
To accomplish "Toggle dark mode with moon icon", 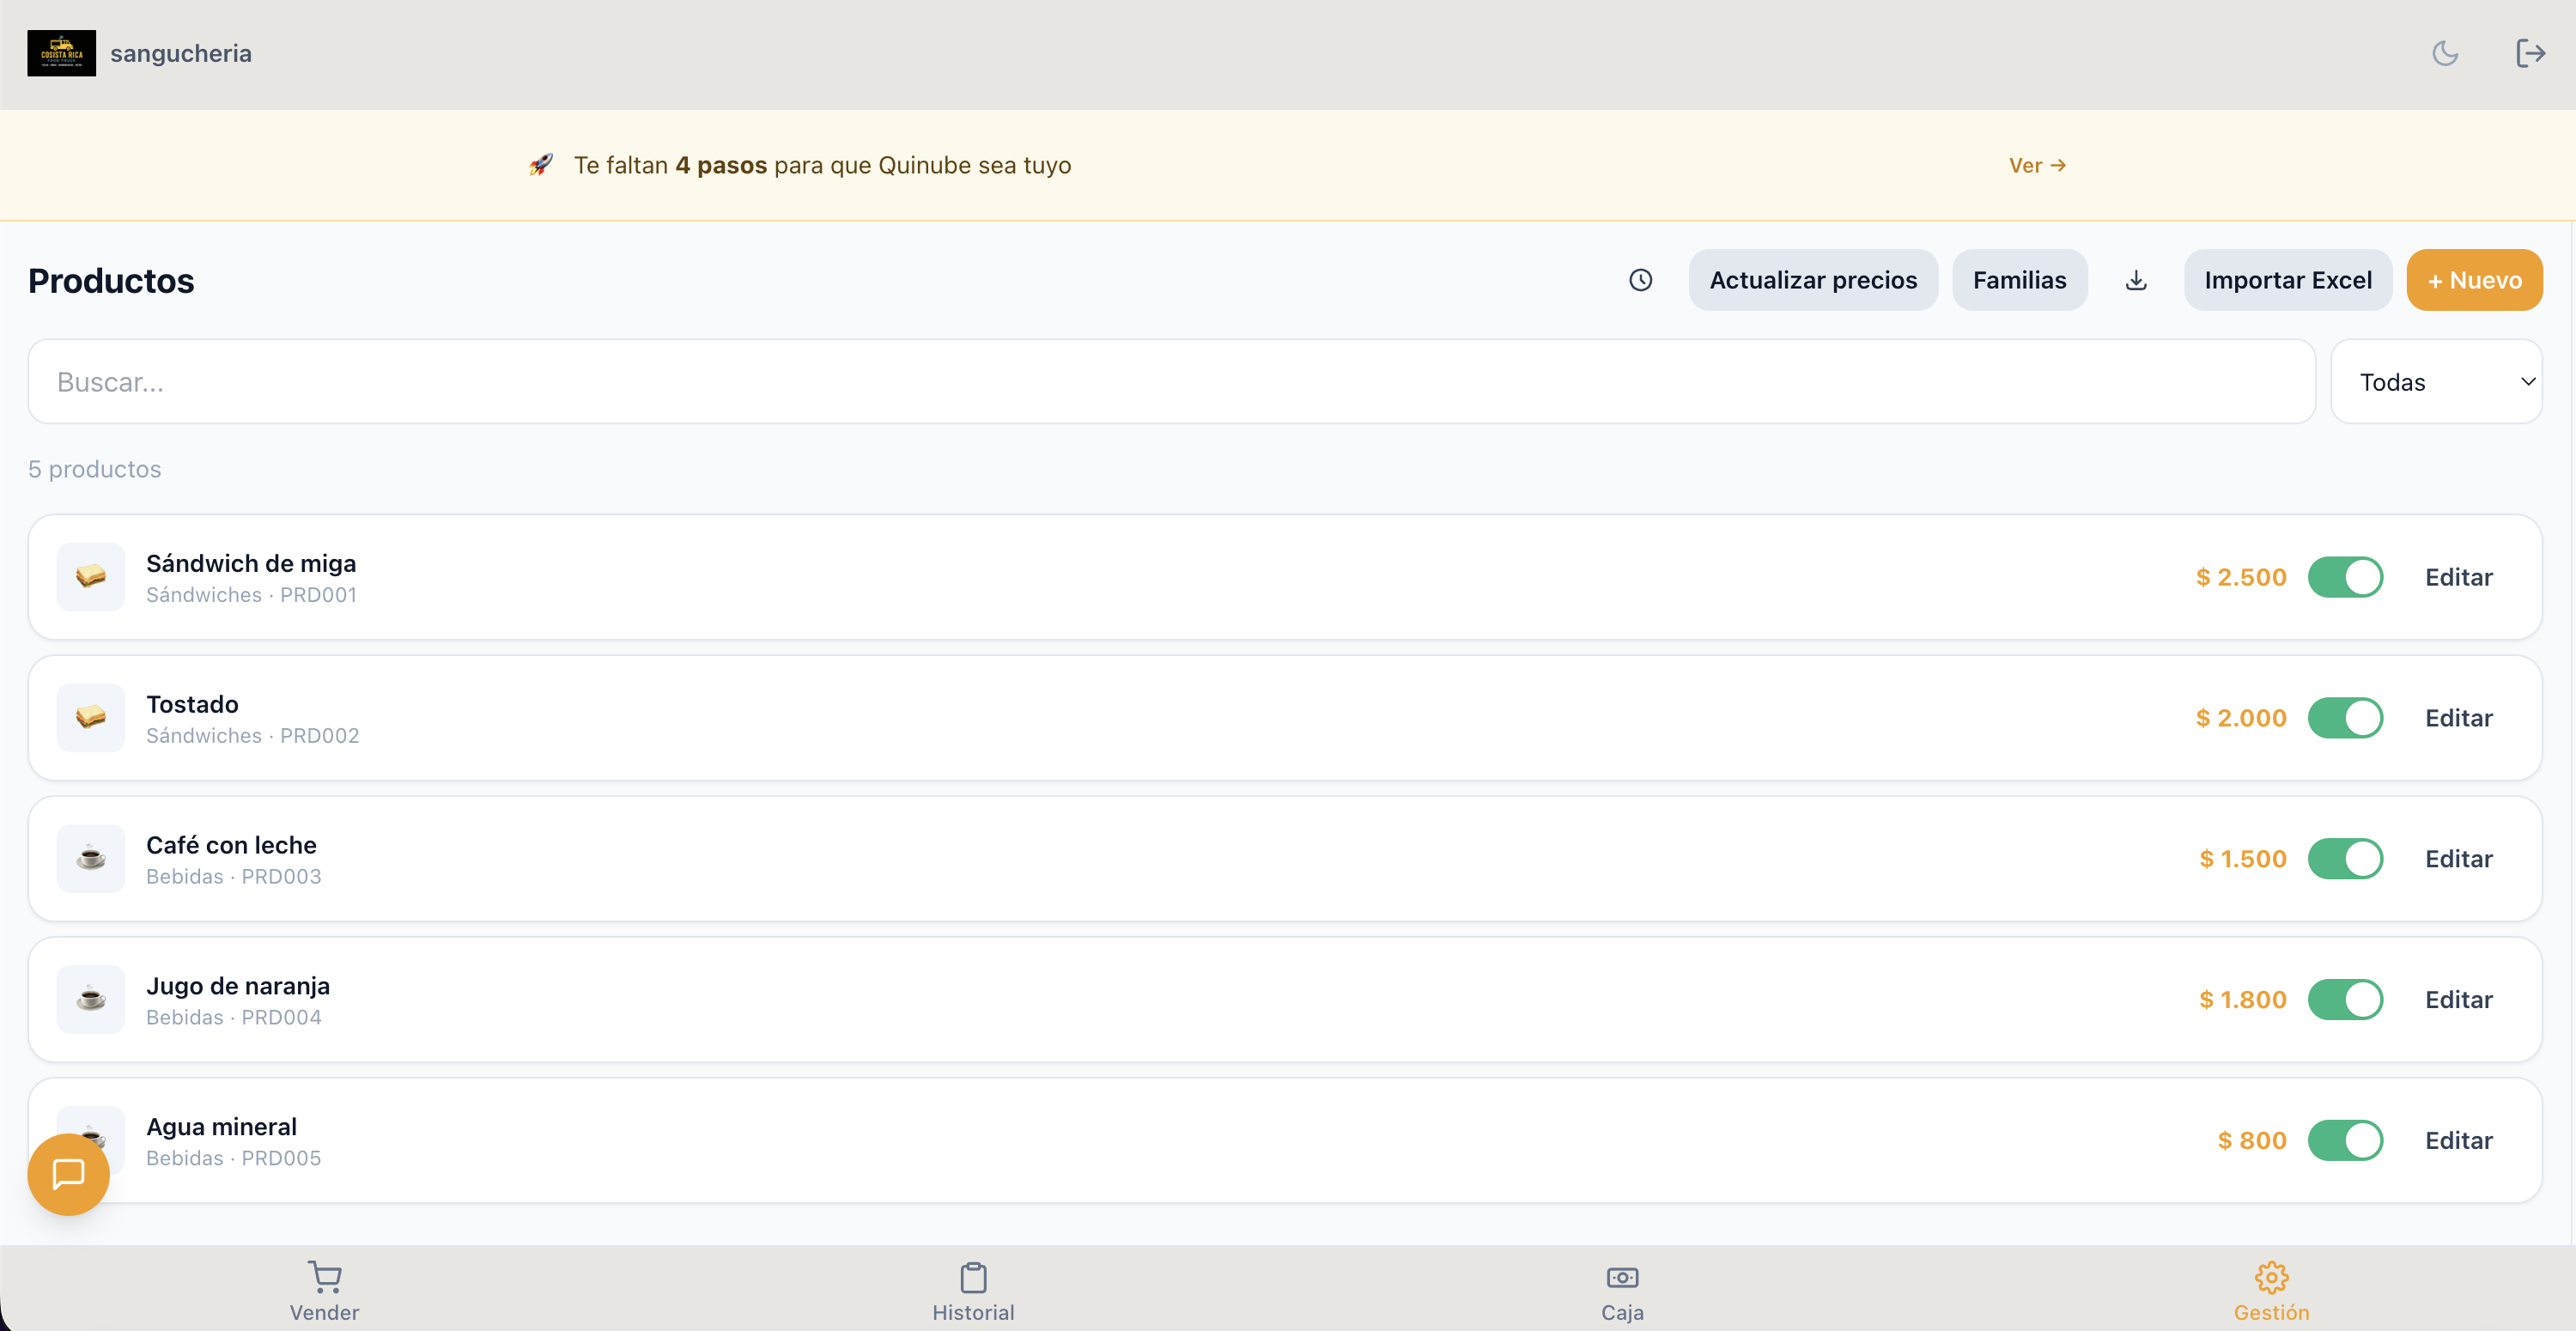I will click(2445, 53).
